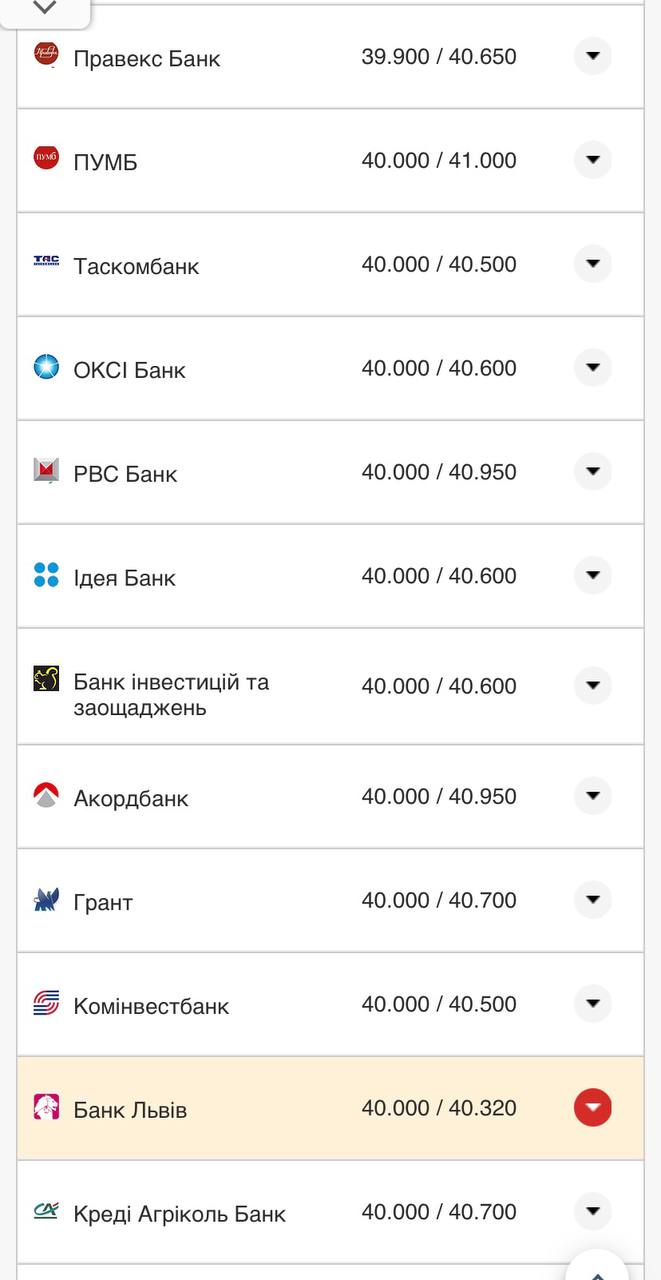This screenshot has width=661, height=1280.
Task: Open the Акордбанк bank name link
Action: click(x=131, y=798)
